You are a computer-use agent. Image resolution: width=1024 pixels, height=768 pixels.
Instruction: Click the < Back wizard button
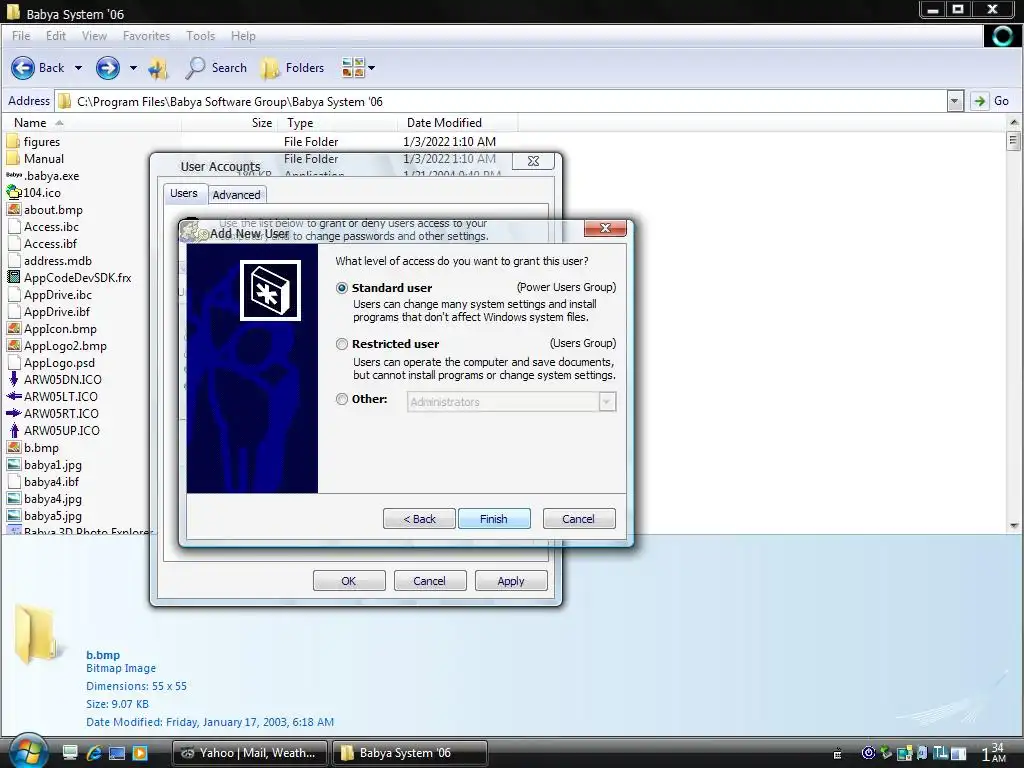419,519
